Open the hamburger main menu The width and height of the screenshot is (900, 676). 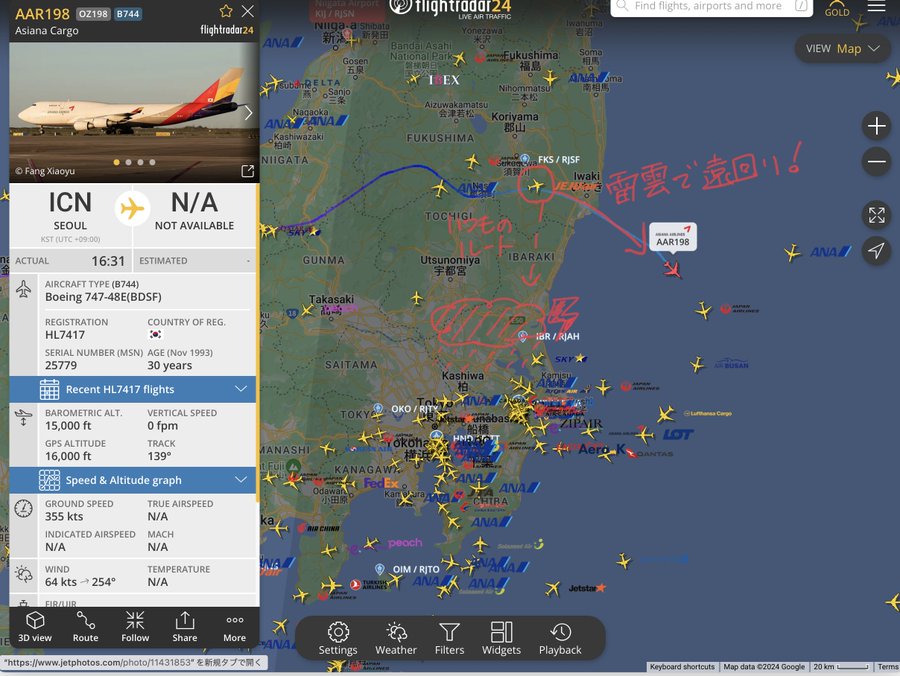coord(876,6)
